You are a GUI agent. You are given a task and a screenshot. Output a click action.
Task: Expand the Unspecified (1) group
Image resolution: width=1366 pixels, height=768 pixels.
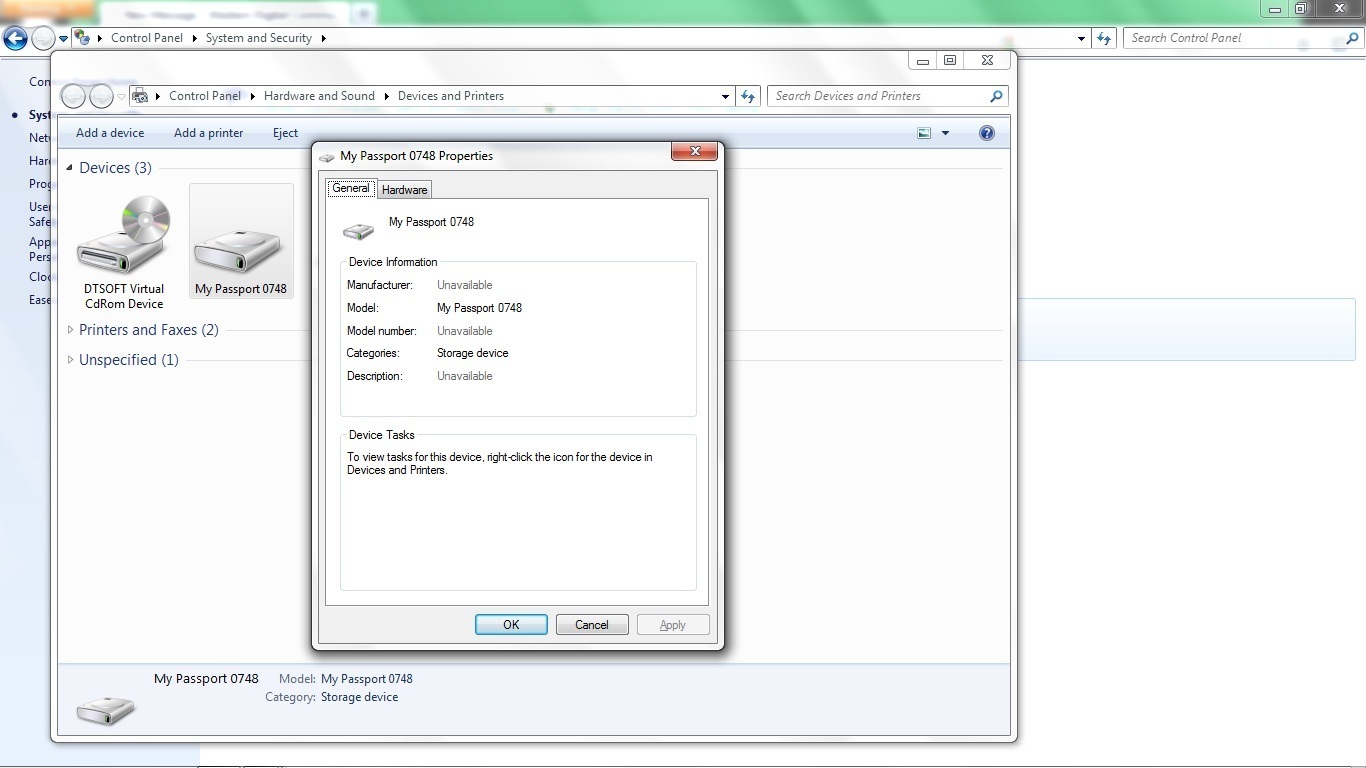click(x=70, y=360)
